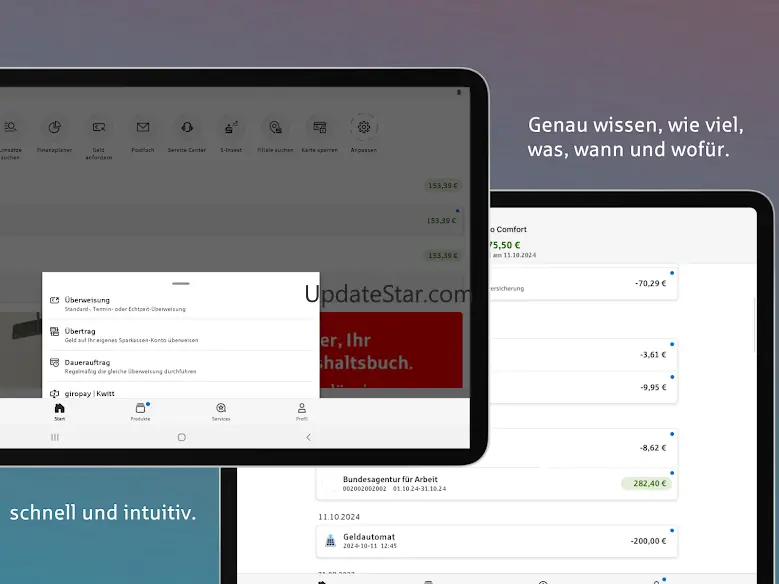
Task: Click the green 75,50 € account balance
Action: click(x=504, y=245)
